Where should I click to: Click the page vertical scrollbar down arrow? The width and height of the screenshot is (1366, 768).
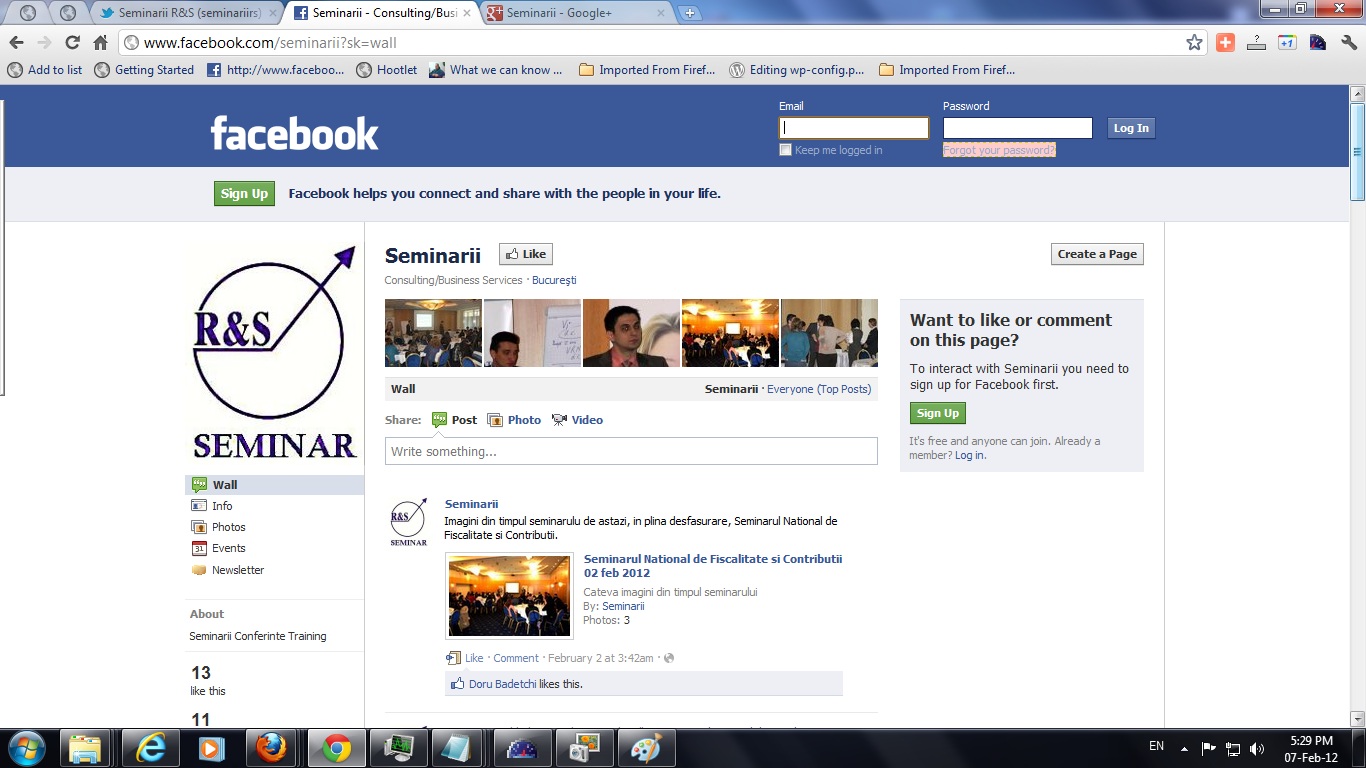1357,718
